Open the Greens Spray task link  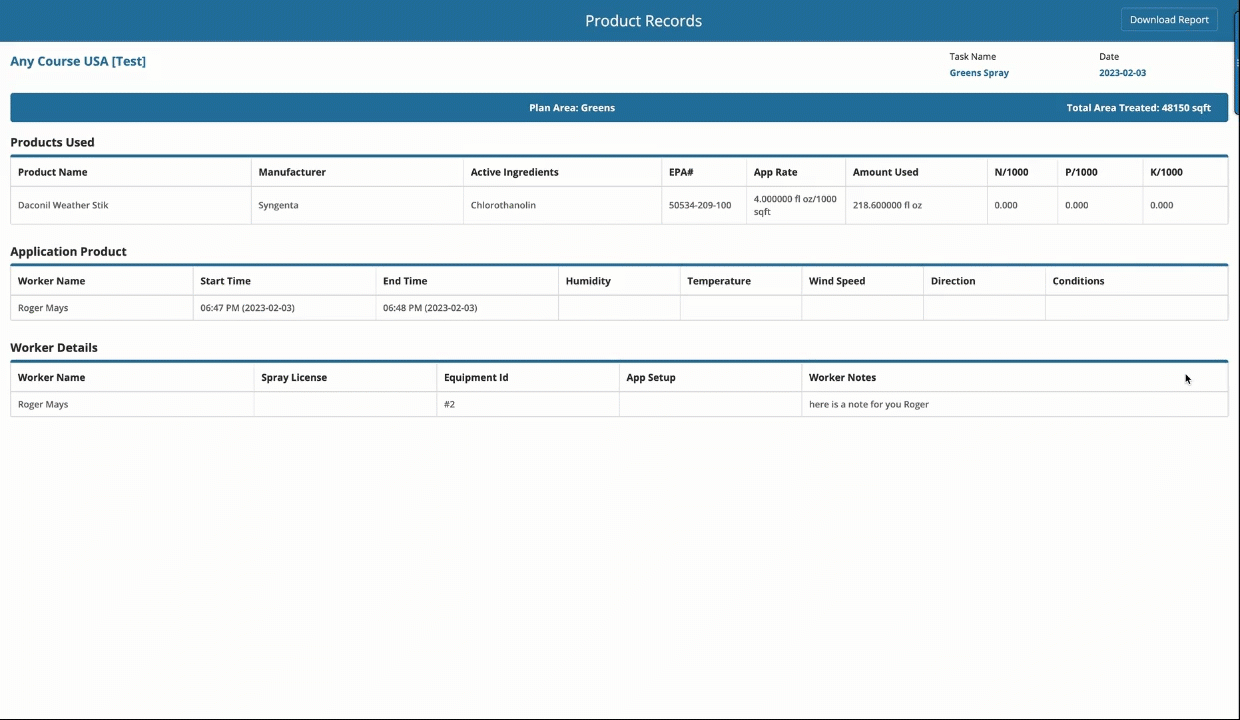pyautogui.click(x=978, y=73)
